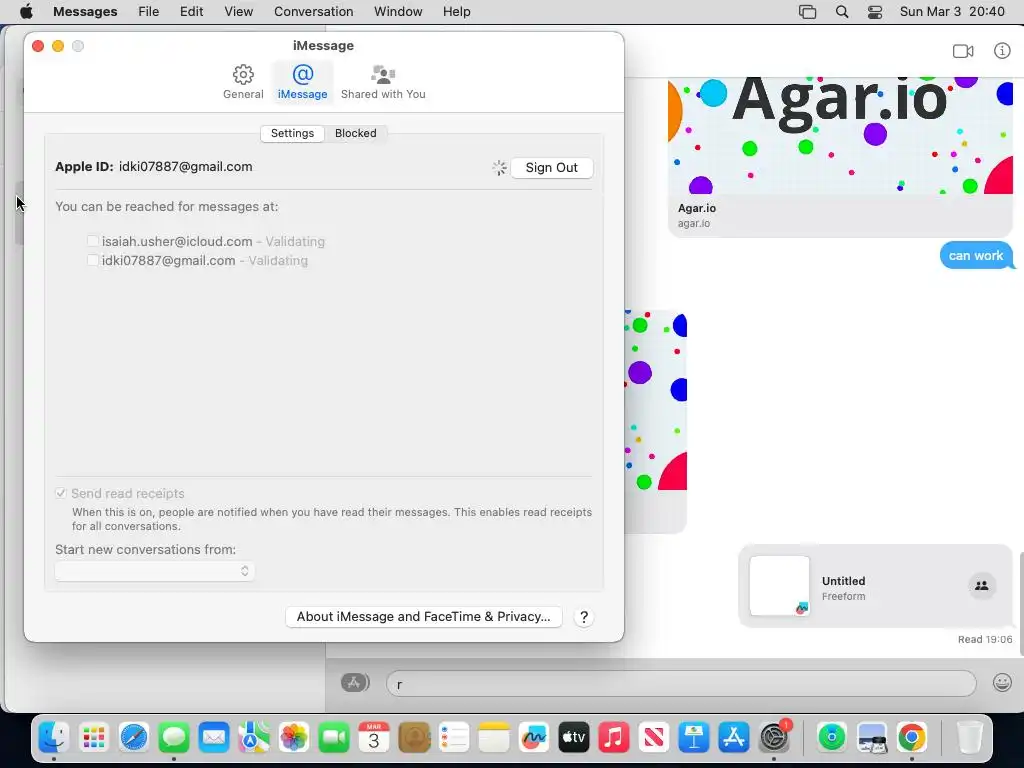Click the collaborators icon on Freeform card
The width and height of the screenshot is (1024, 768).
tap(982, 586)
